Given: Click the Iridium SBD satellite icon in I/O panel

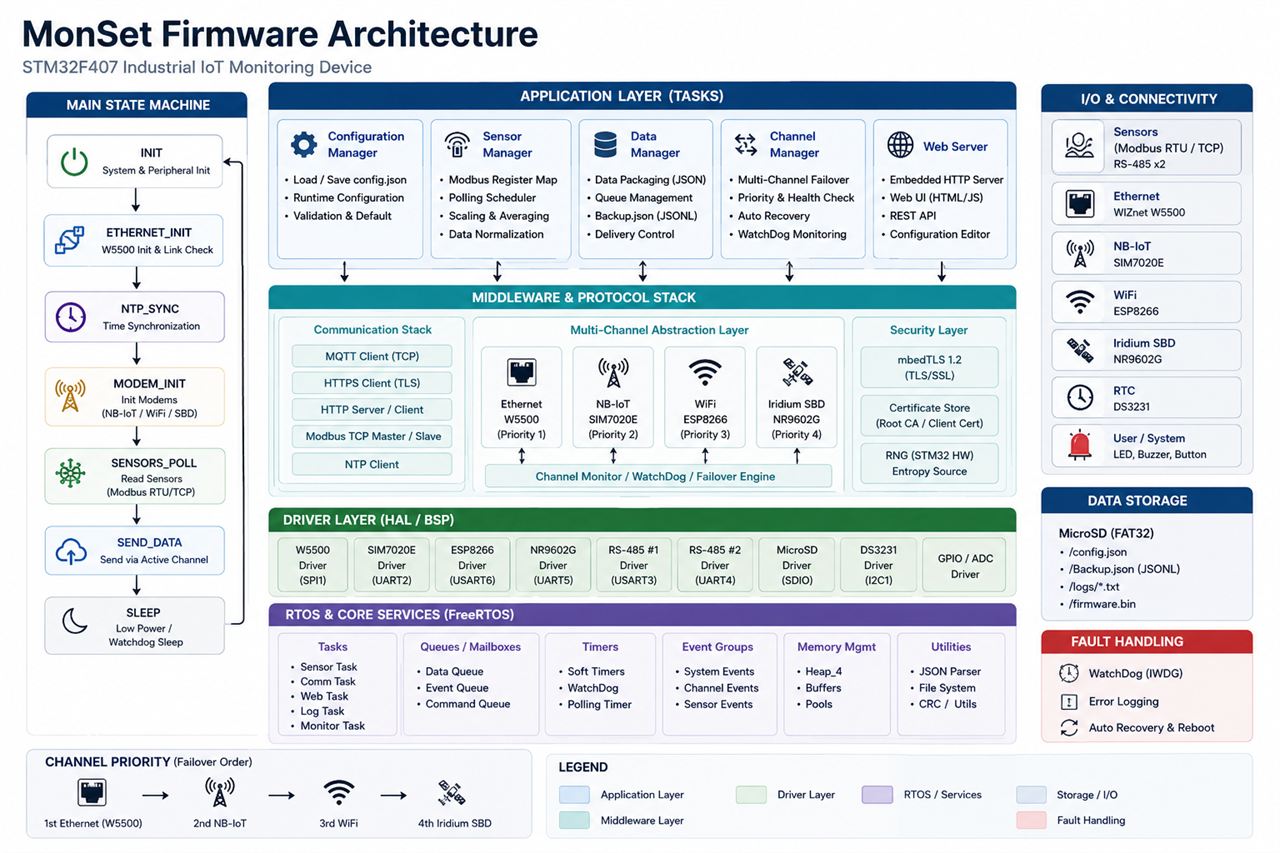Looking at the screenshot, I should [1080, 349].
